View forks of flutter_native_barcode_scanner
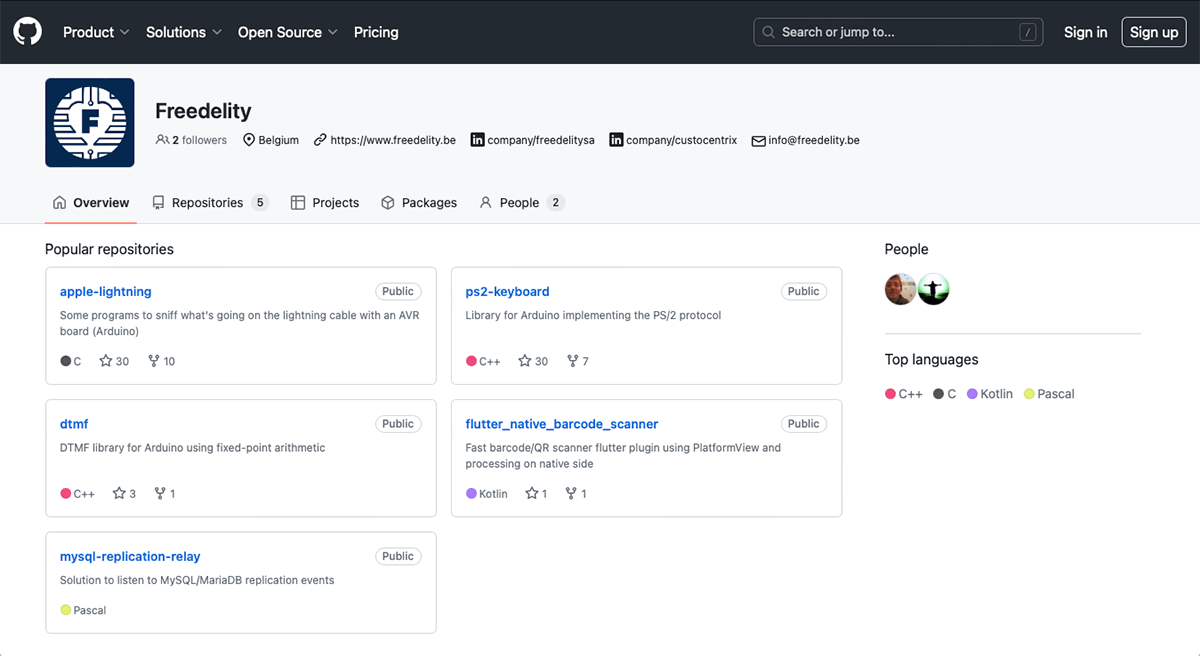This screenshot has height=656, width=1200. [576, 493]
